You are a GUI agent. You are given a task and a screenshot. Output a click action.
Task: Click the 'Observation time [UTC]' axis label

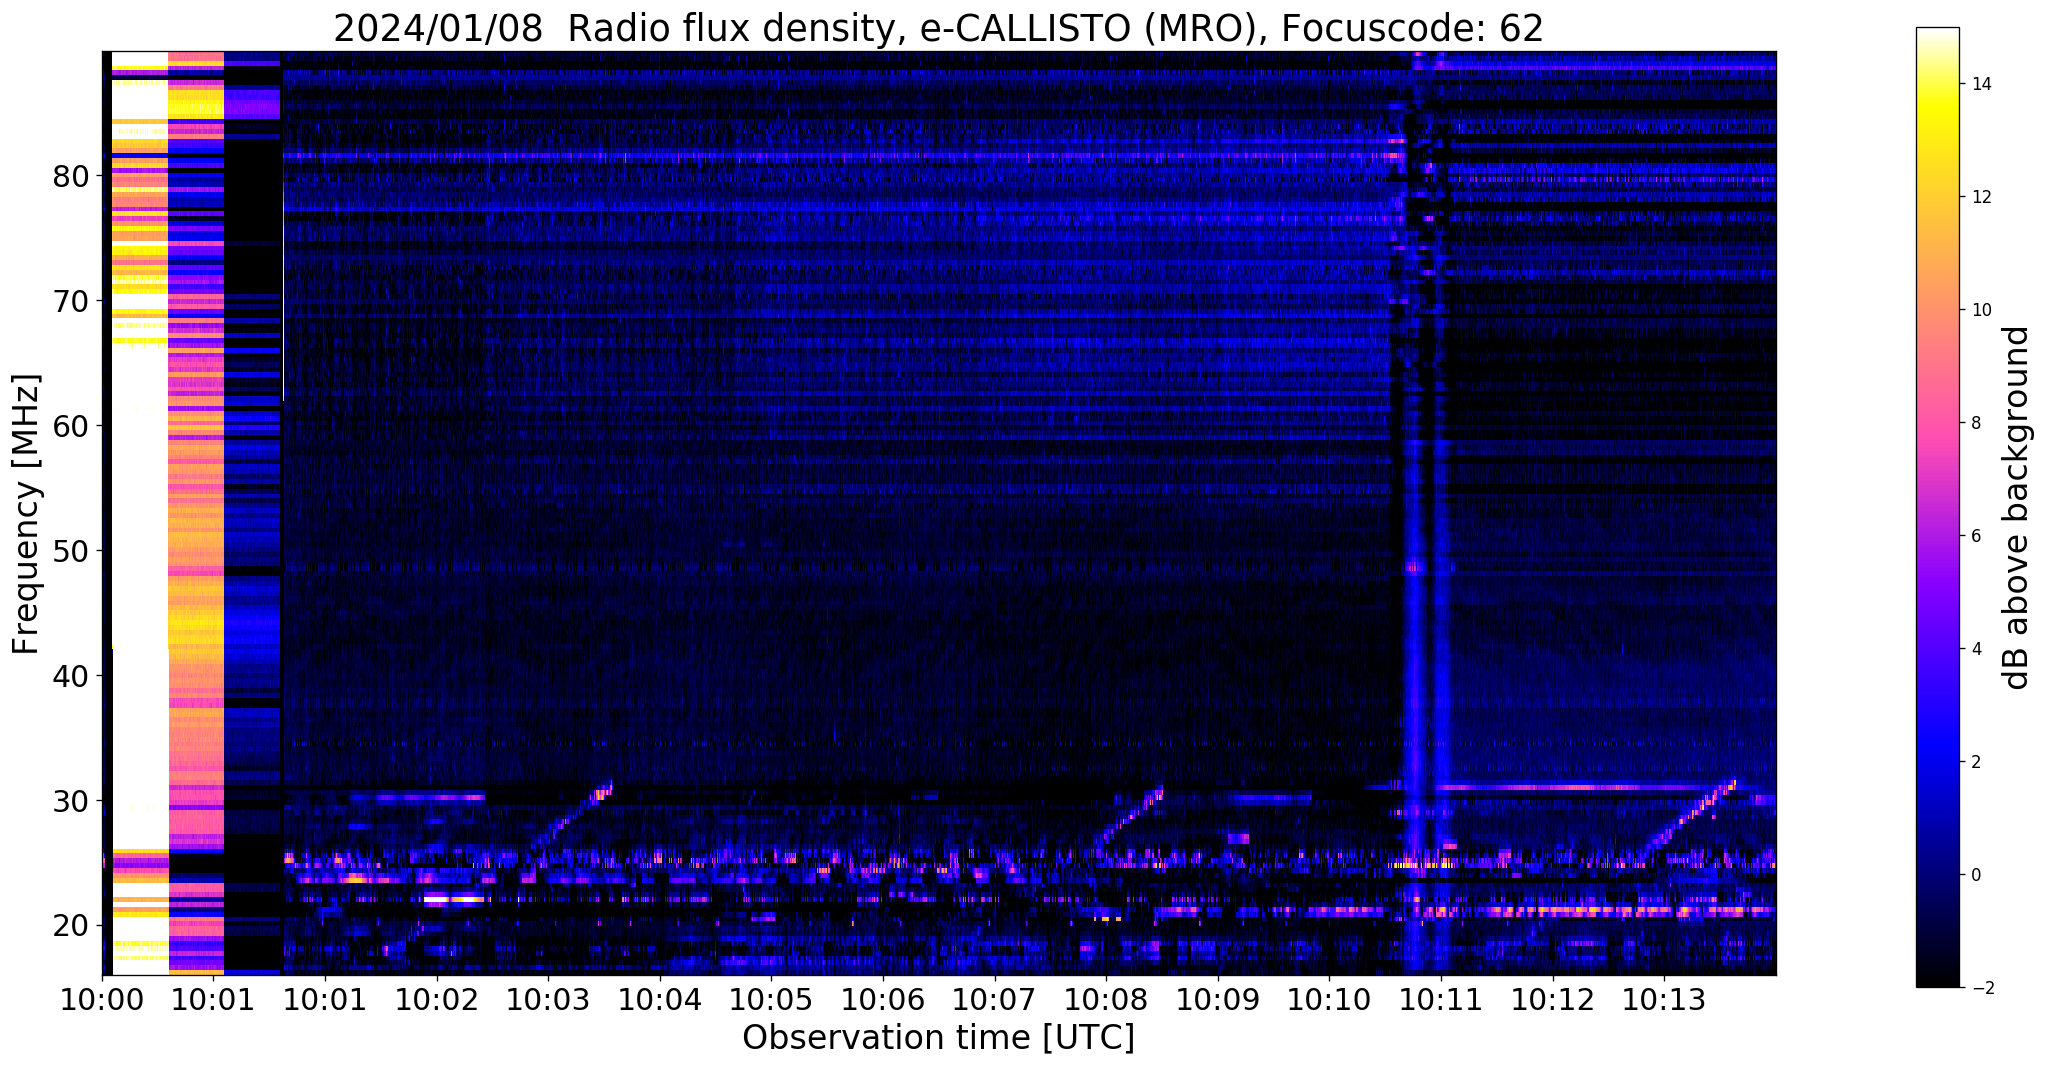938,1037
